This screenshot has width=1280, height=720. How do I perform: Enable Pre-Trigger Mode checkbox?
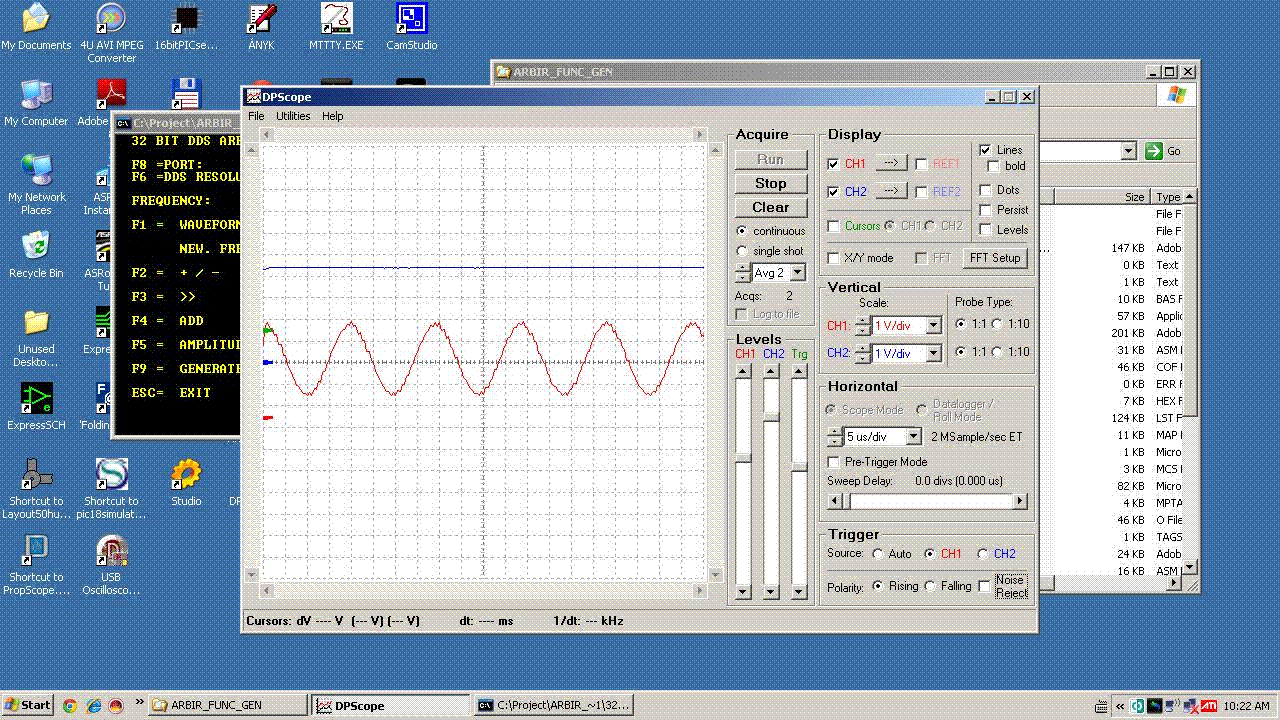coord(834,462)
